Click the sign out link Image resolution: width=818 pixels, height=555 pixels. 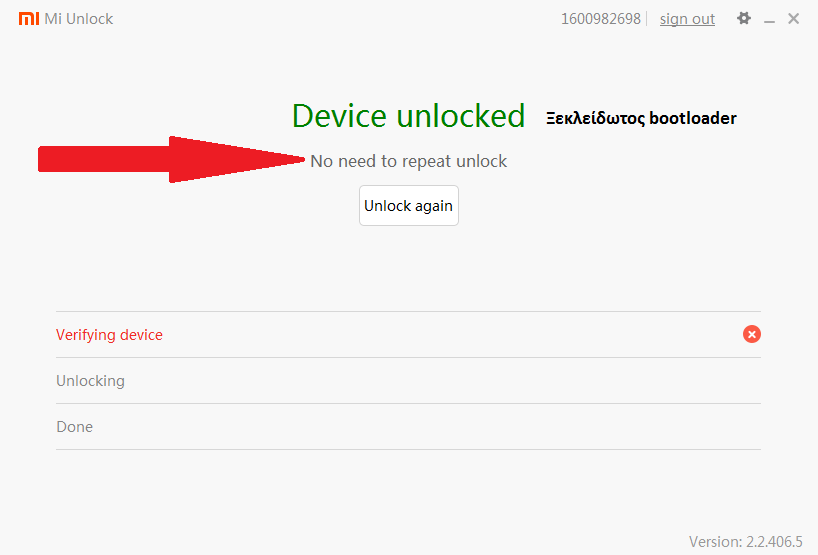coord(687,19)
